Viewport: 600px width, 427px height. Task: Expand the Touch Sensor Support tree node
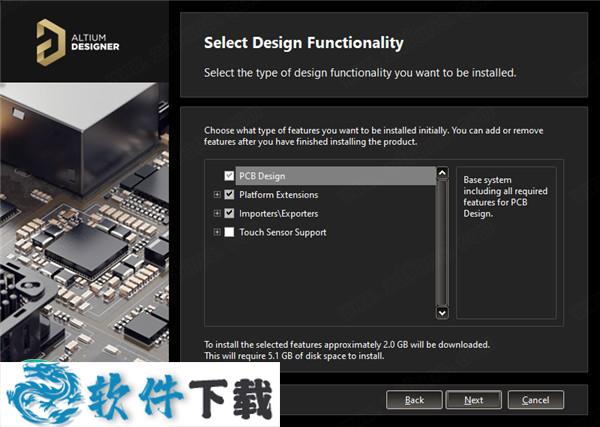tap(217, 232)
